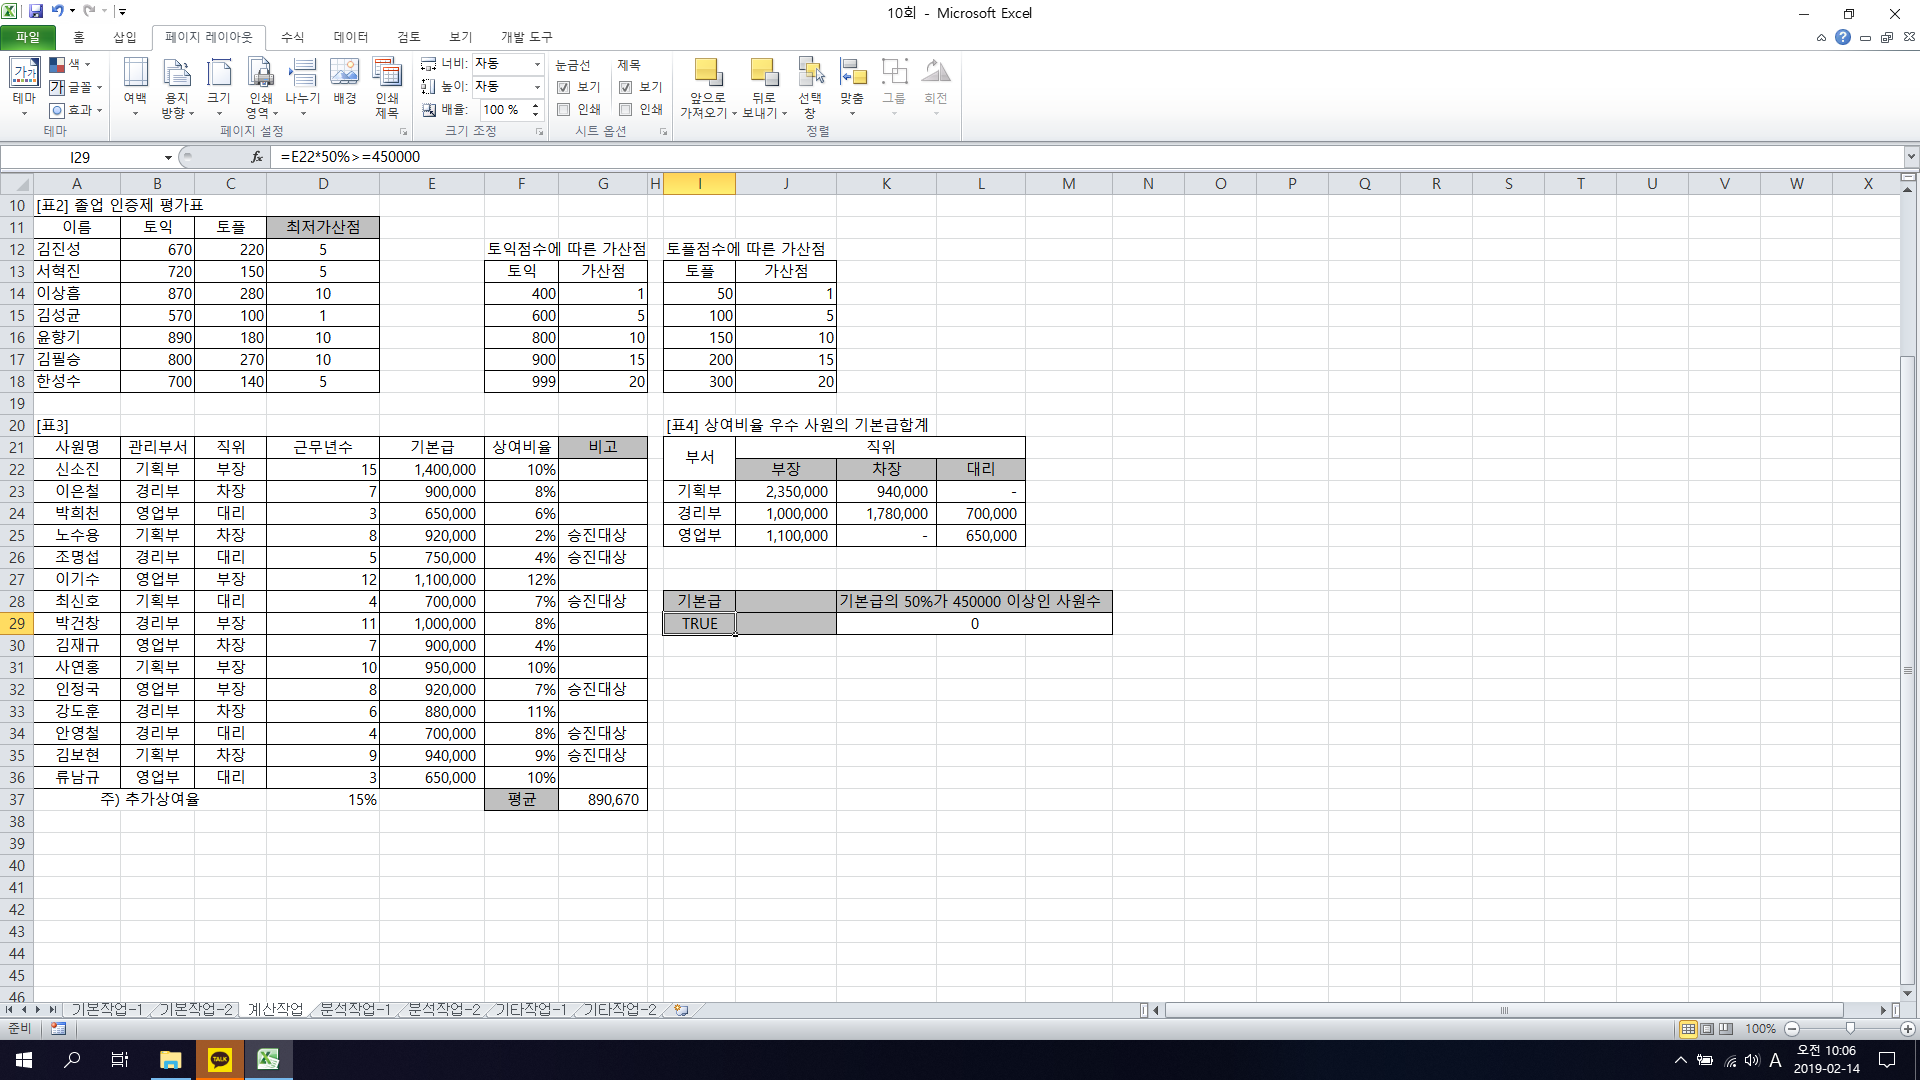Click the KakaoTalk taskbar icon

click(220, 1059)
